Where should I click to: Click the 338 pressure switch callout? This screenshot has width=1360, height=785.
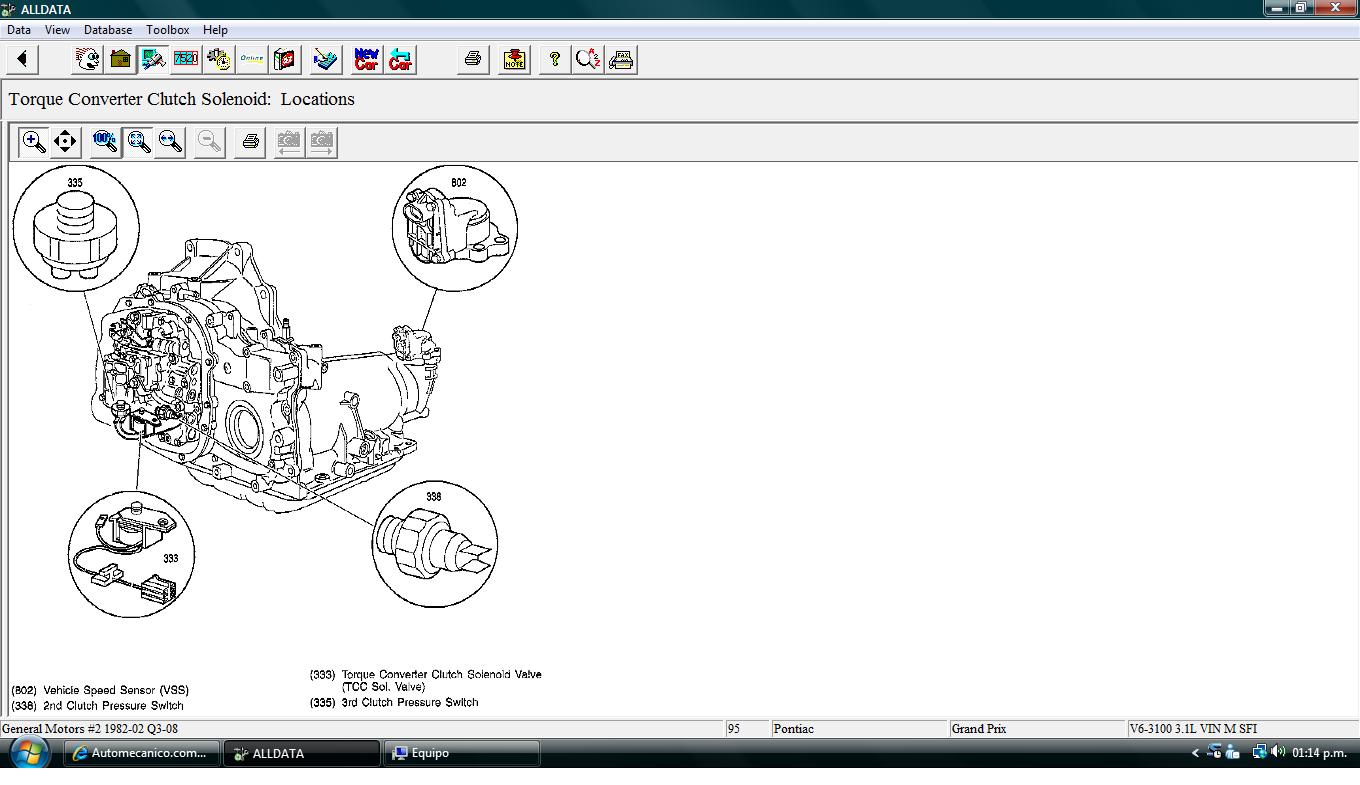pyautogui.click(x=435, y=544)
